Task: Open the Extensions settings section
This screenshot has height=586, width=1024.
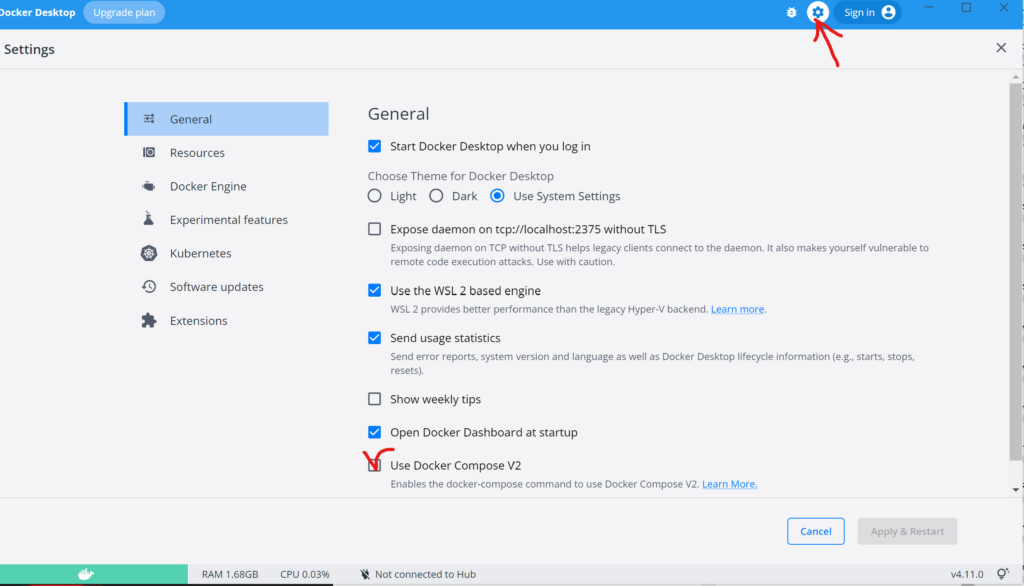Action: click(x=227, y=320)
